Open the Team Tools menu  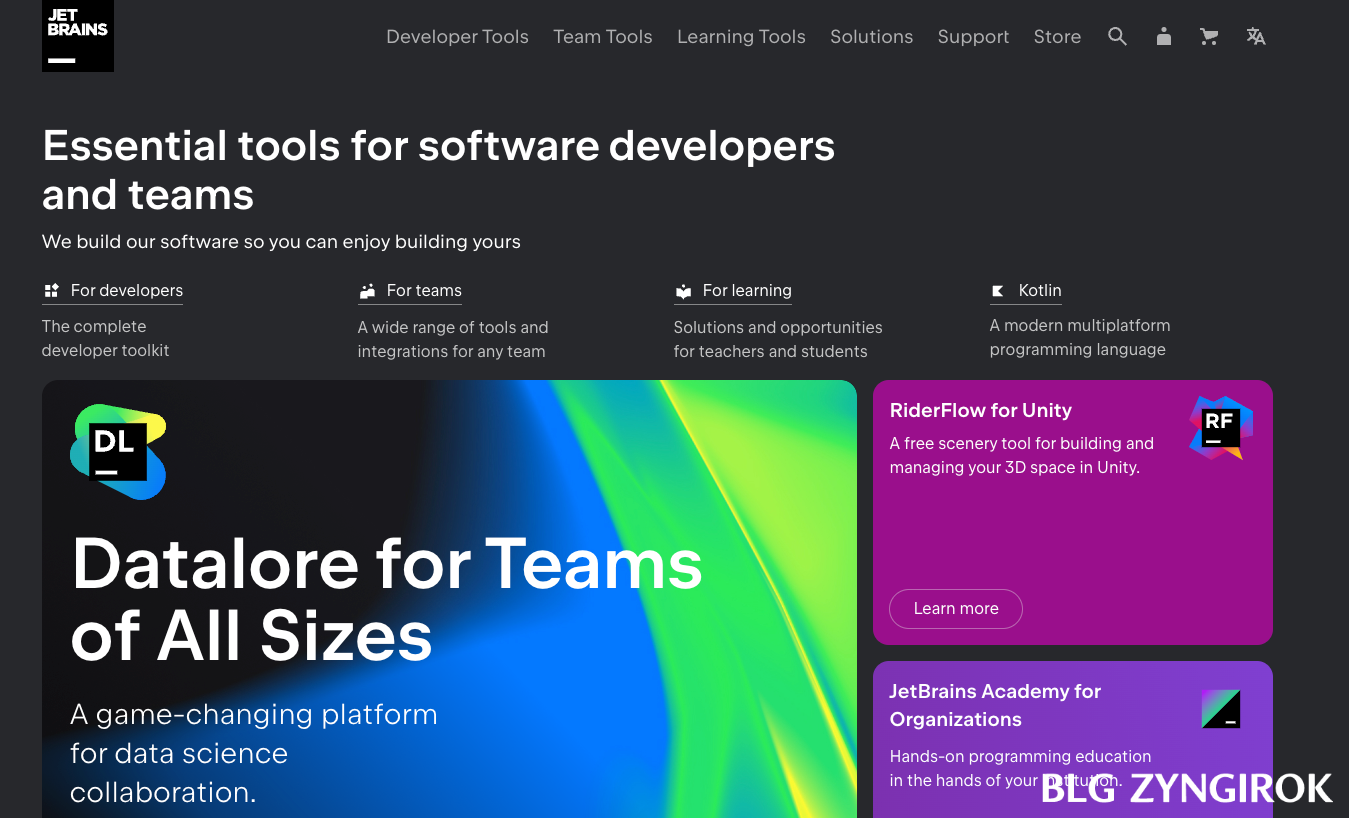click(x=602, y=36)
